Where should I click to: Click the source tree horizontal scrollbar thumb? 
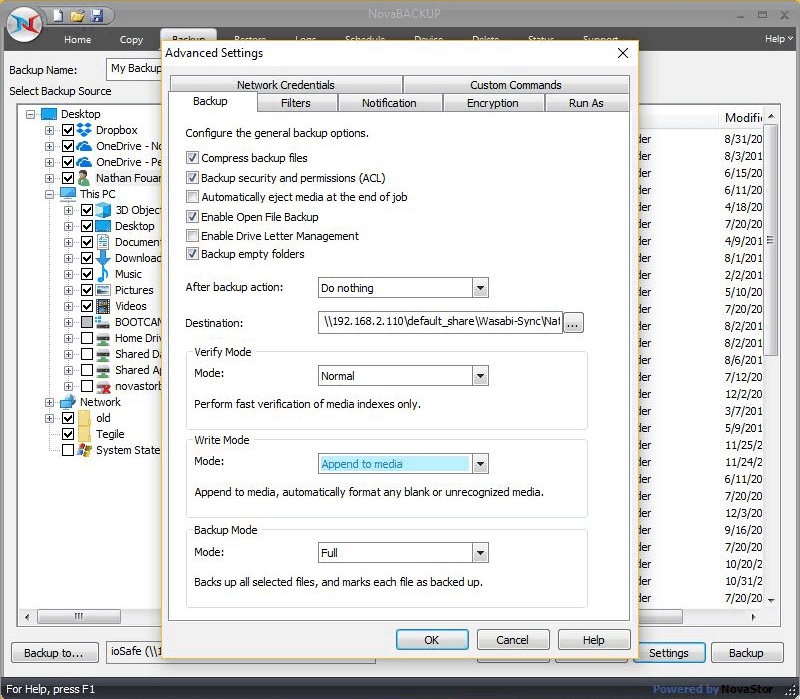coord(79,616)
